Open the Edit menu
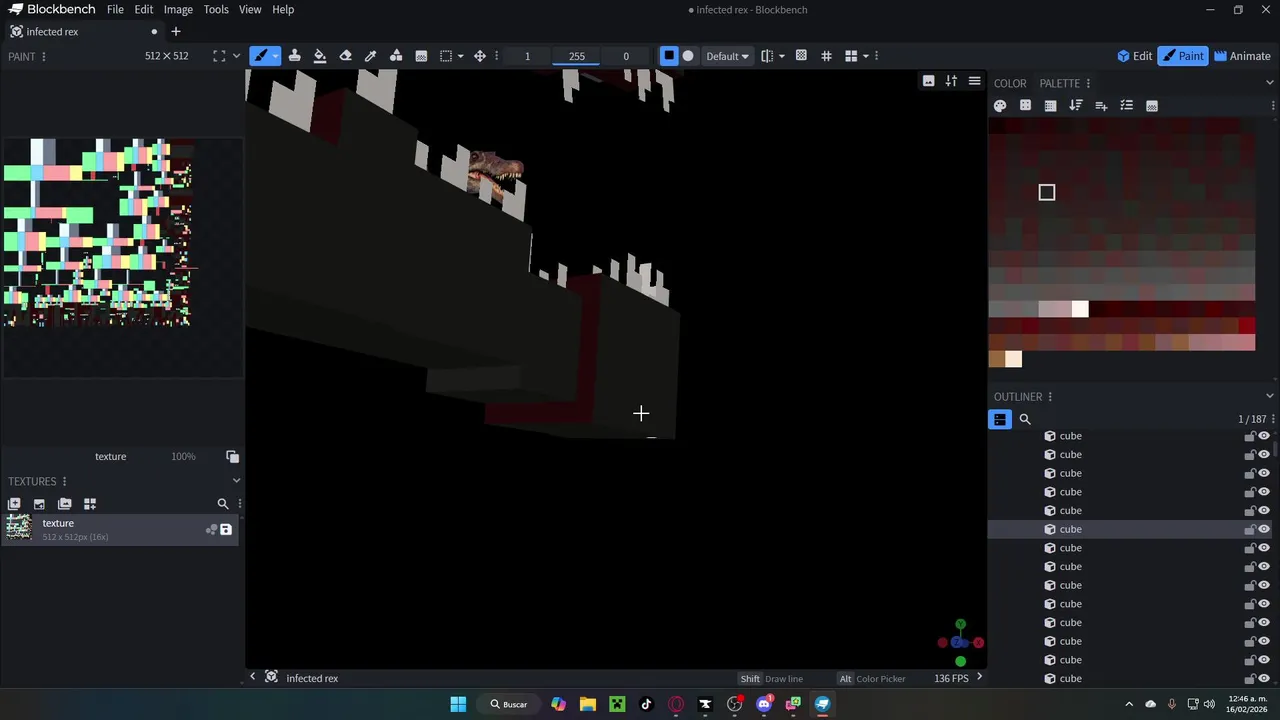Viewport: 1280px width, 720px height. point(144,10)
